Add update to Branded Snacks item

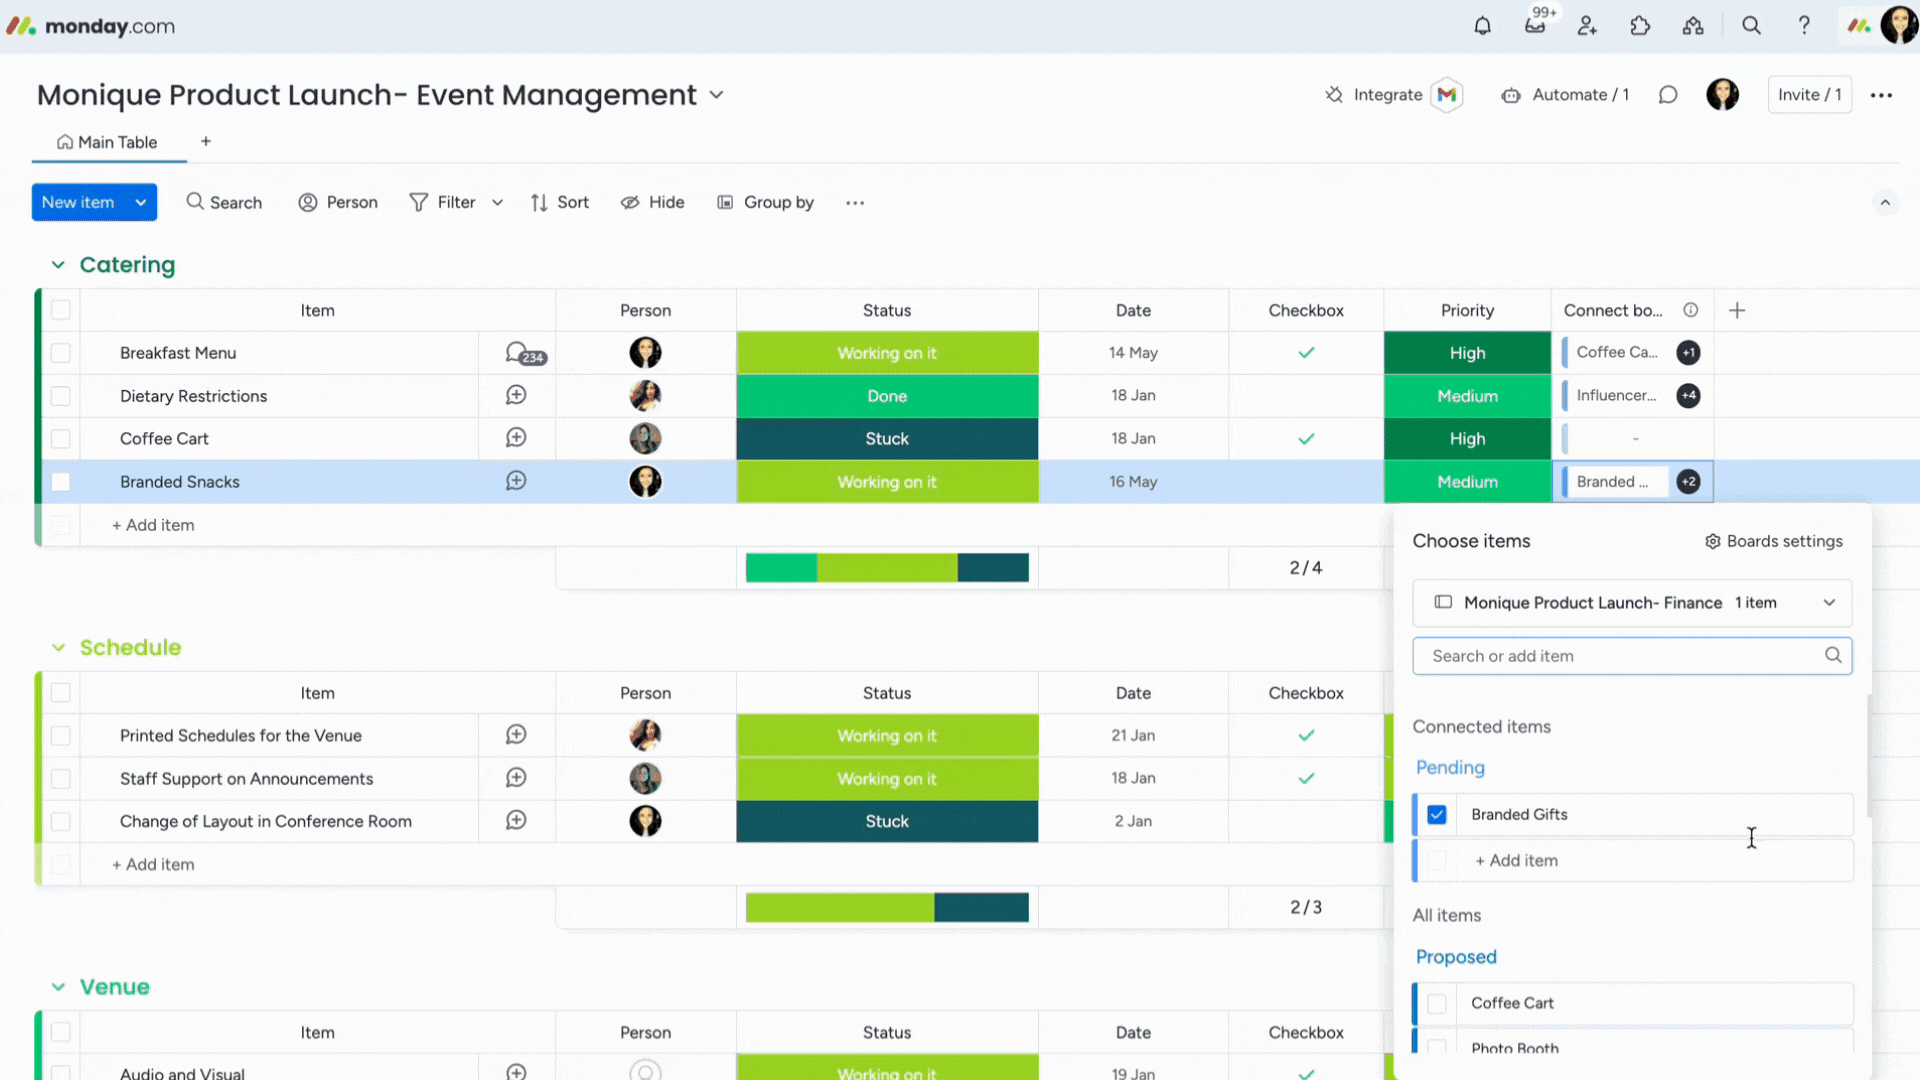point(516,481)
